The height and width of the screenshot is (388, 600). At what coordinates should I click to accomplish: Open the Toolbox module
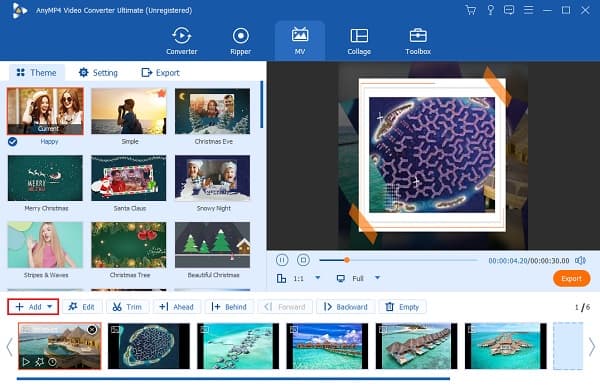pos(418,41)
